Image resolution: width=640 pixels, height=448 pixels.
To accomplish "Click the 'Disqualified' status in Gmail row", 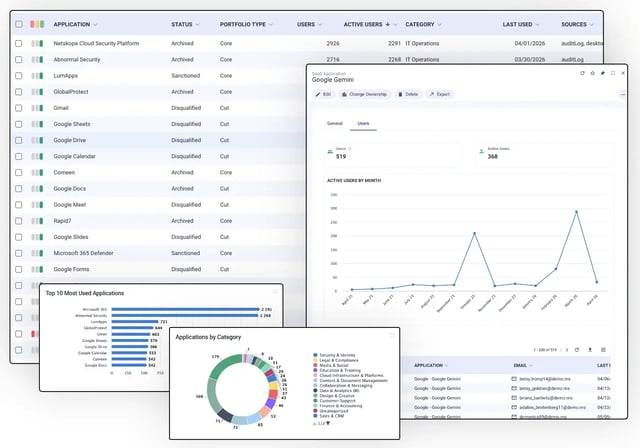I will (x=186, y=108).
